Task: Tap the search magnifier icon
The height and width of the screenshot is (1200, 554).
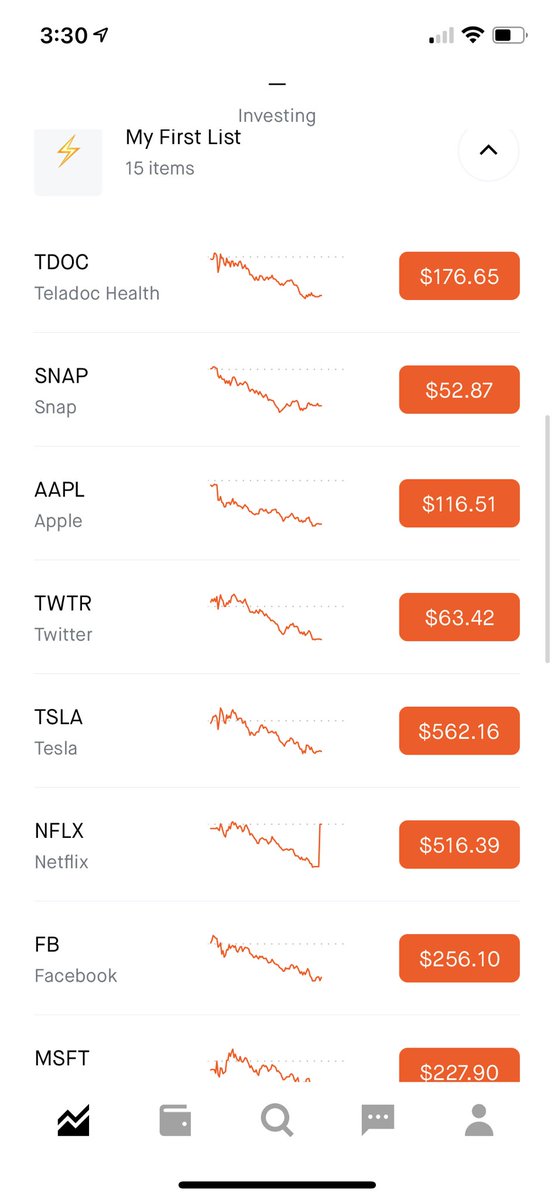Action: (277, 1120)
